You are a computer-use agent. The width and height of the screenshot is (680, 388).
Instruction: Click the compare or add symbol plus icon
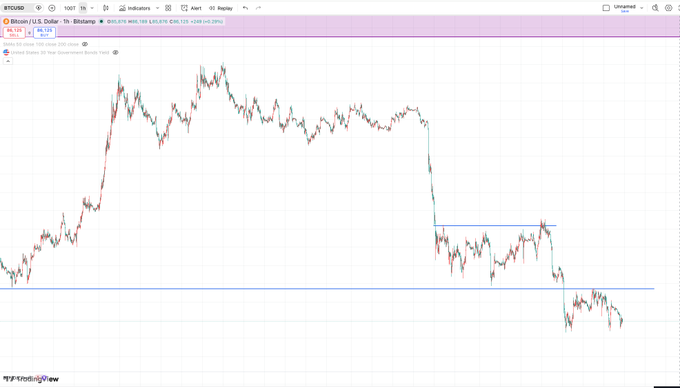(x=52, y=8)
